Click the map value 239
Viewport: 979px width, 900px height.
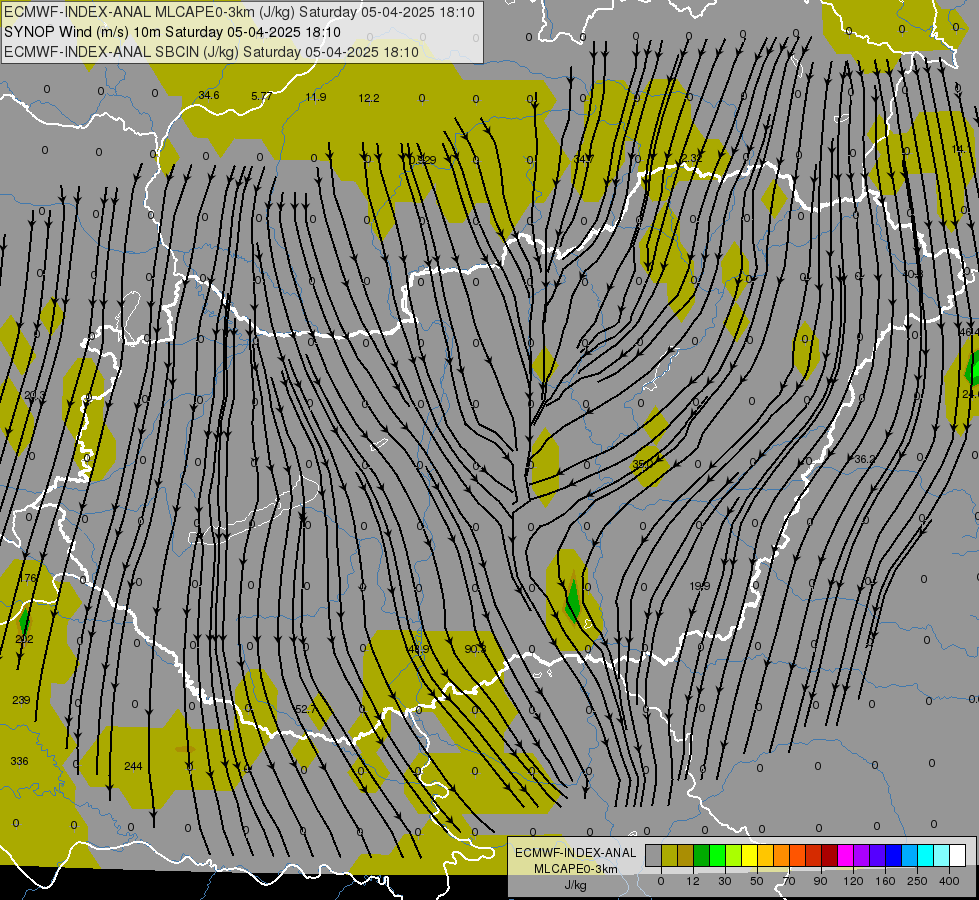coord(21,700)
